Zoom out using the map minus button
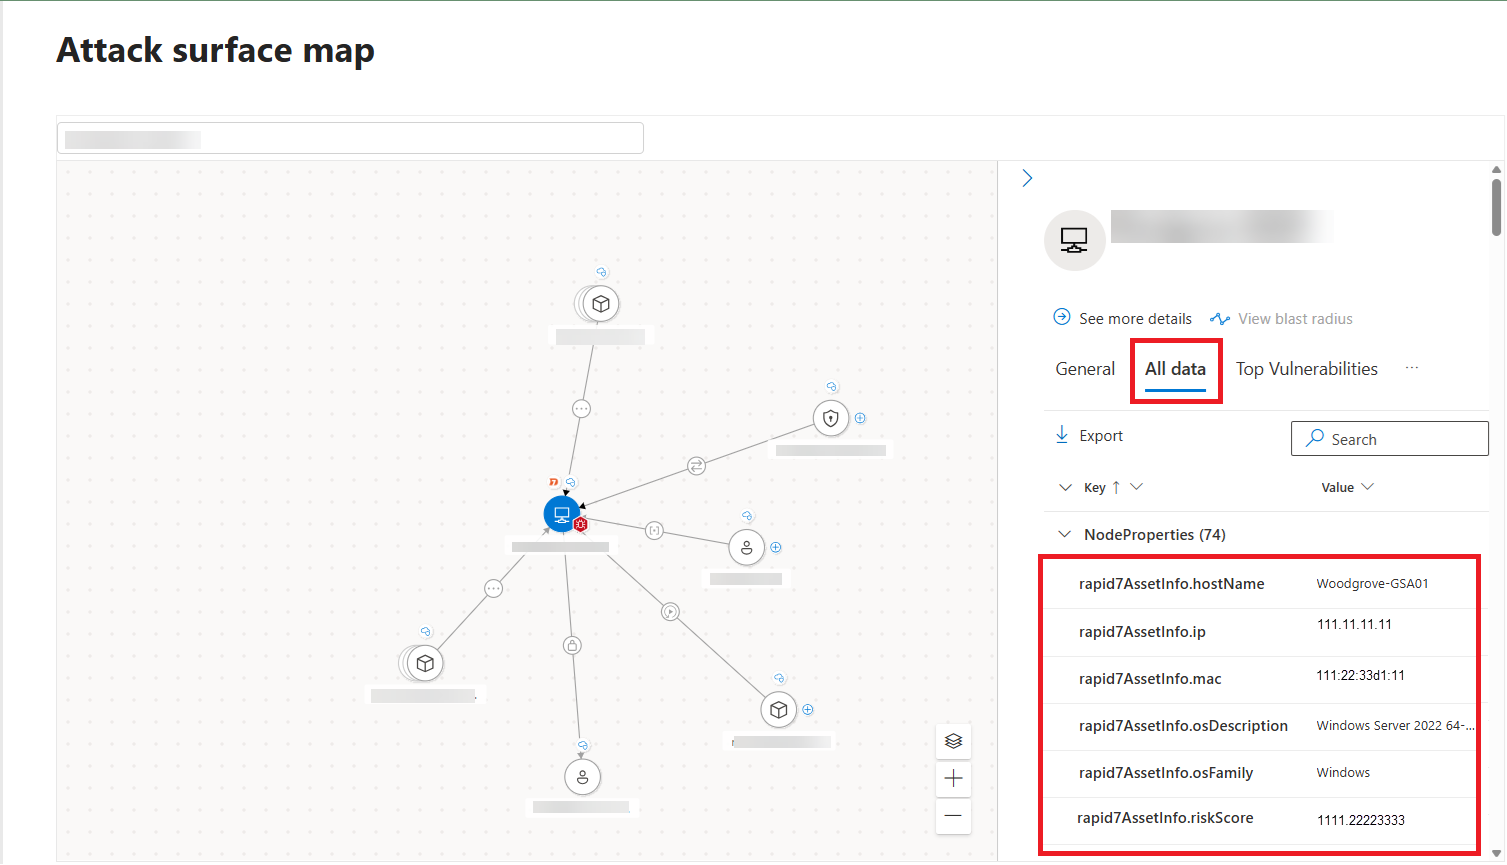 [x=953, y=816]
